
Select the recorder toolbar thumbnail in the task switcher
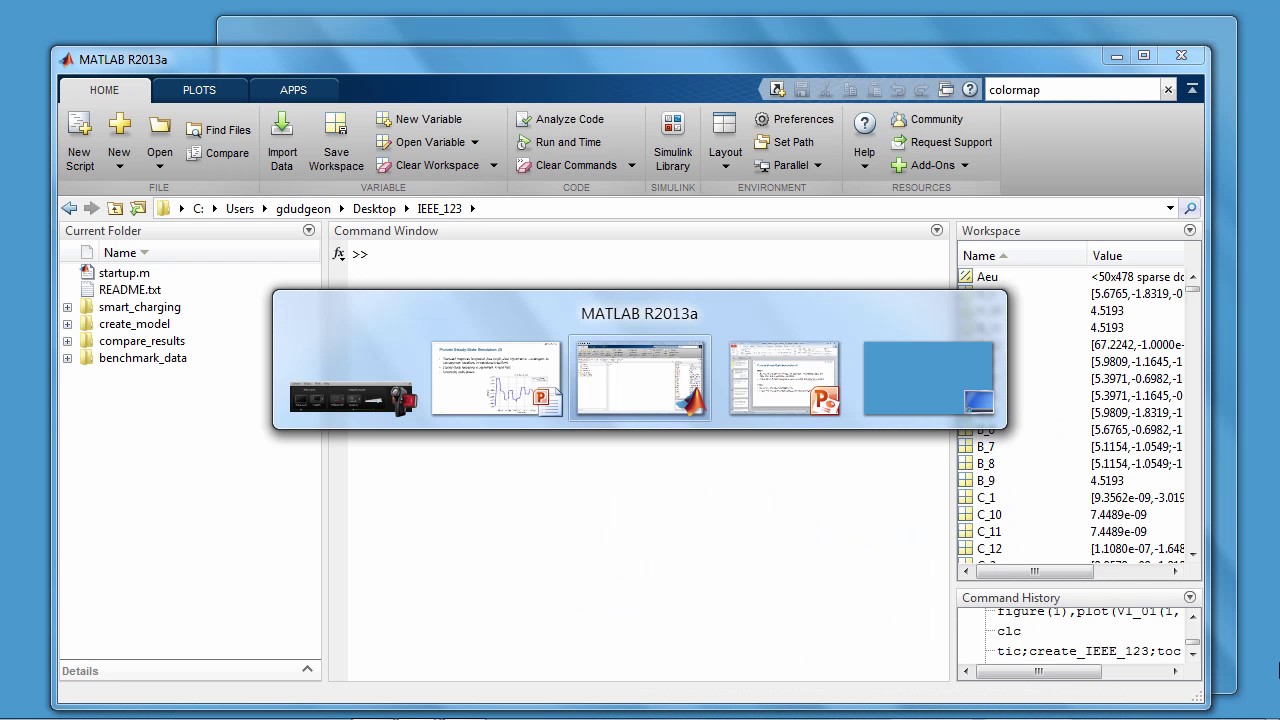click(353, 397)
